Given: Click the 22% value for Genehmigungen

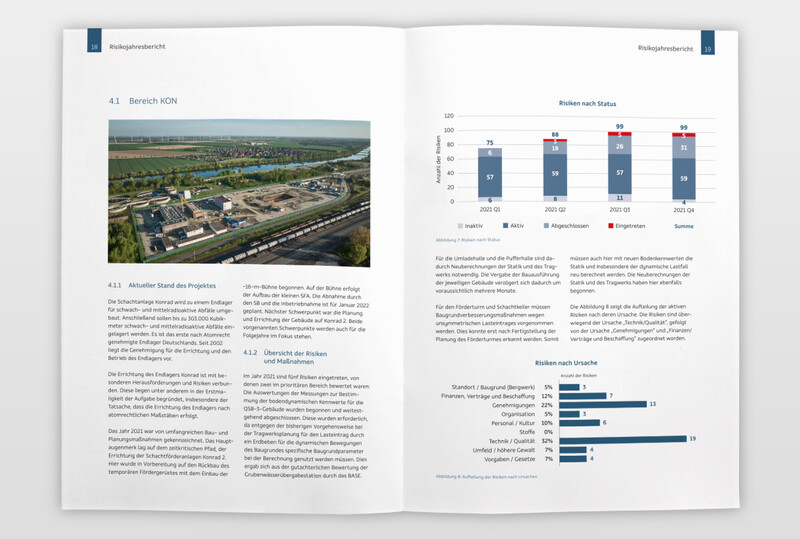Looking at the screenshot, I should (547, 405).
